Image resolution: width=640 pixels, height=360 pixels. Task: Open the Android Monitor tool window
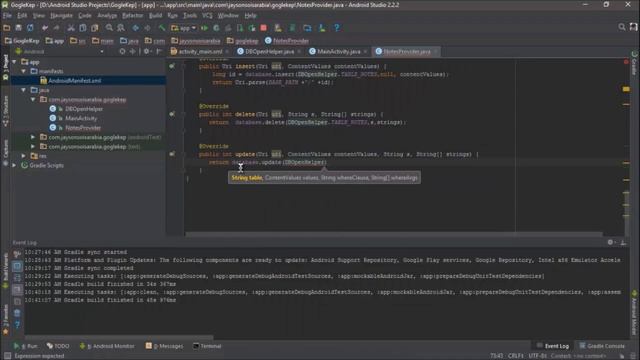click(x=107, y=346)
